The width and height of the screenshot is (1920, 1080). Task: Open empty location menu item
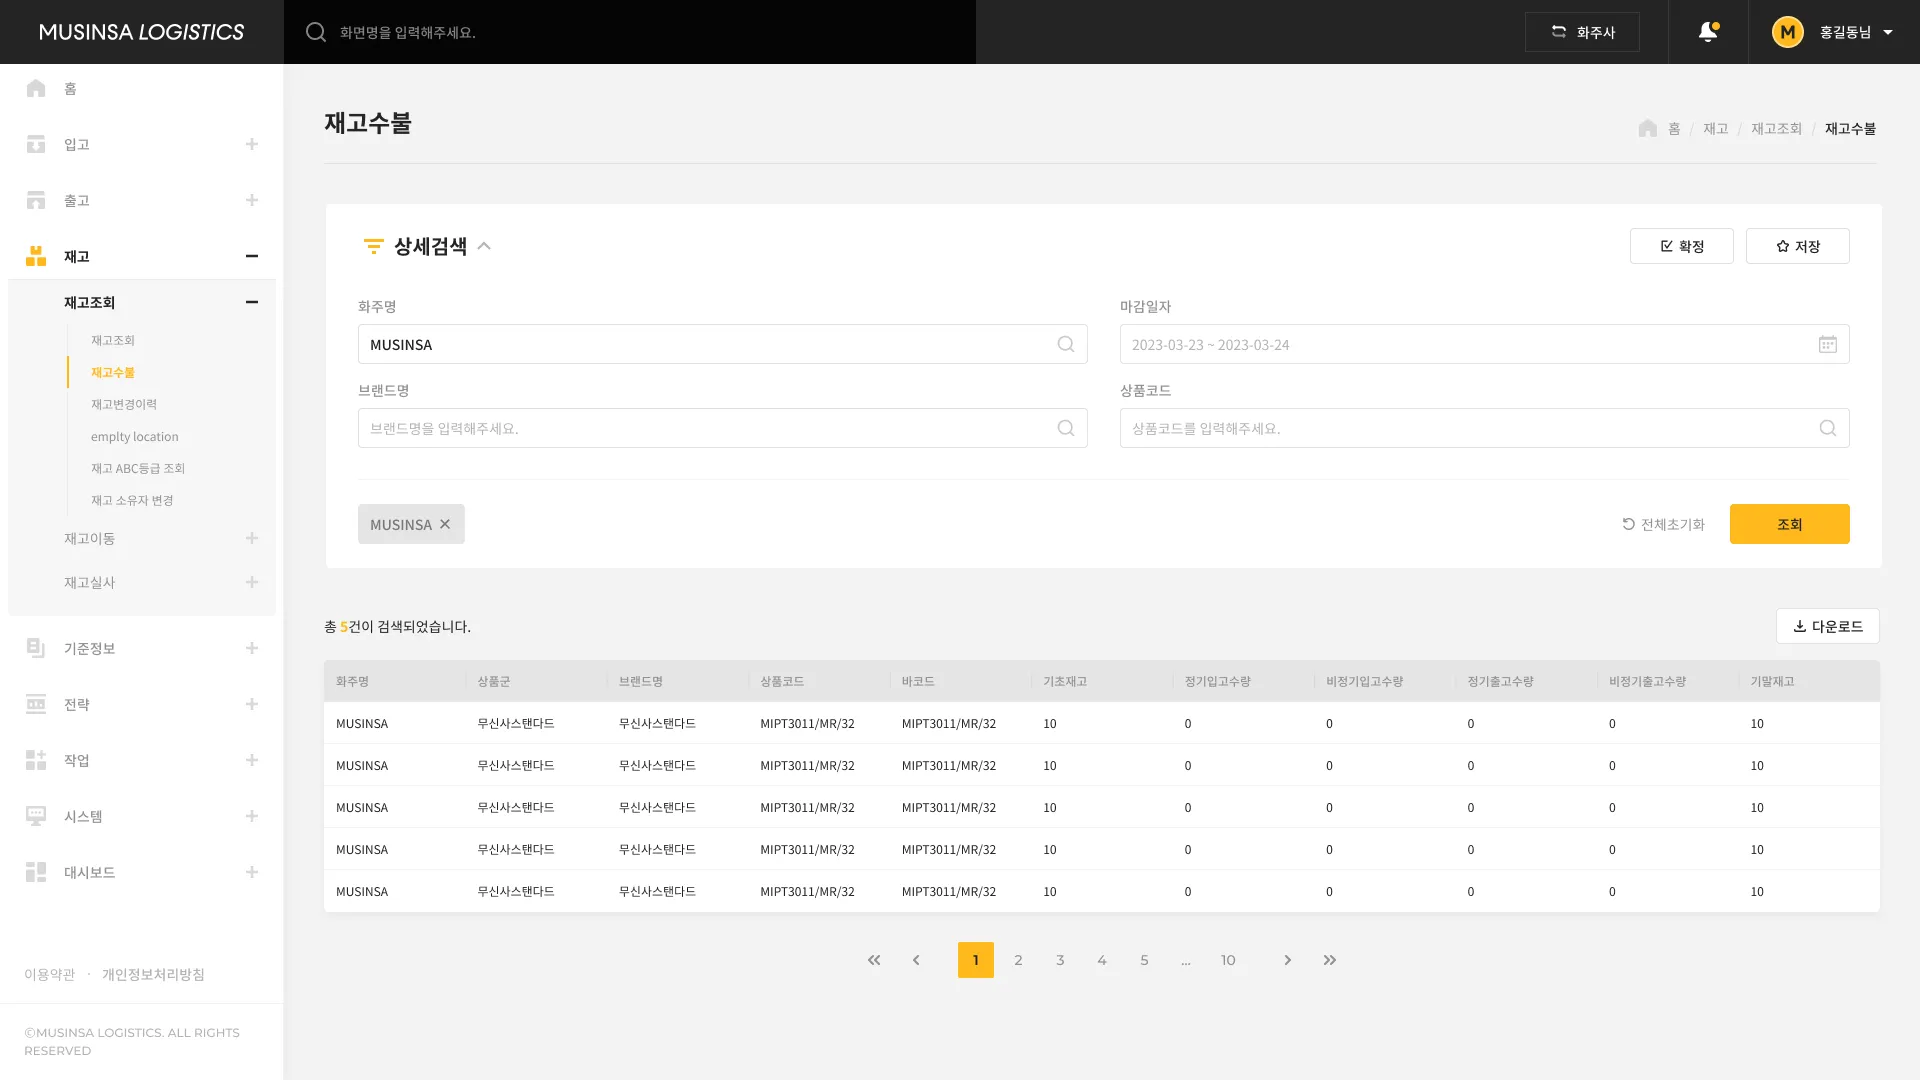click(135, 436)
